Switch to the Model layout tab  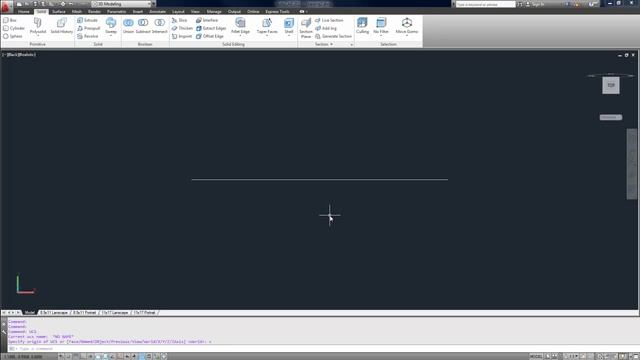[29, 313]
